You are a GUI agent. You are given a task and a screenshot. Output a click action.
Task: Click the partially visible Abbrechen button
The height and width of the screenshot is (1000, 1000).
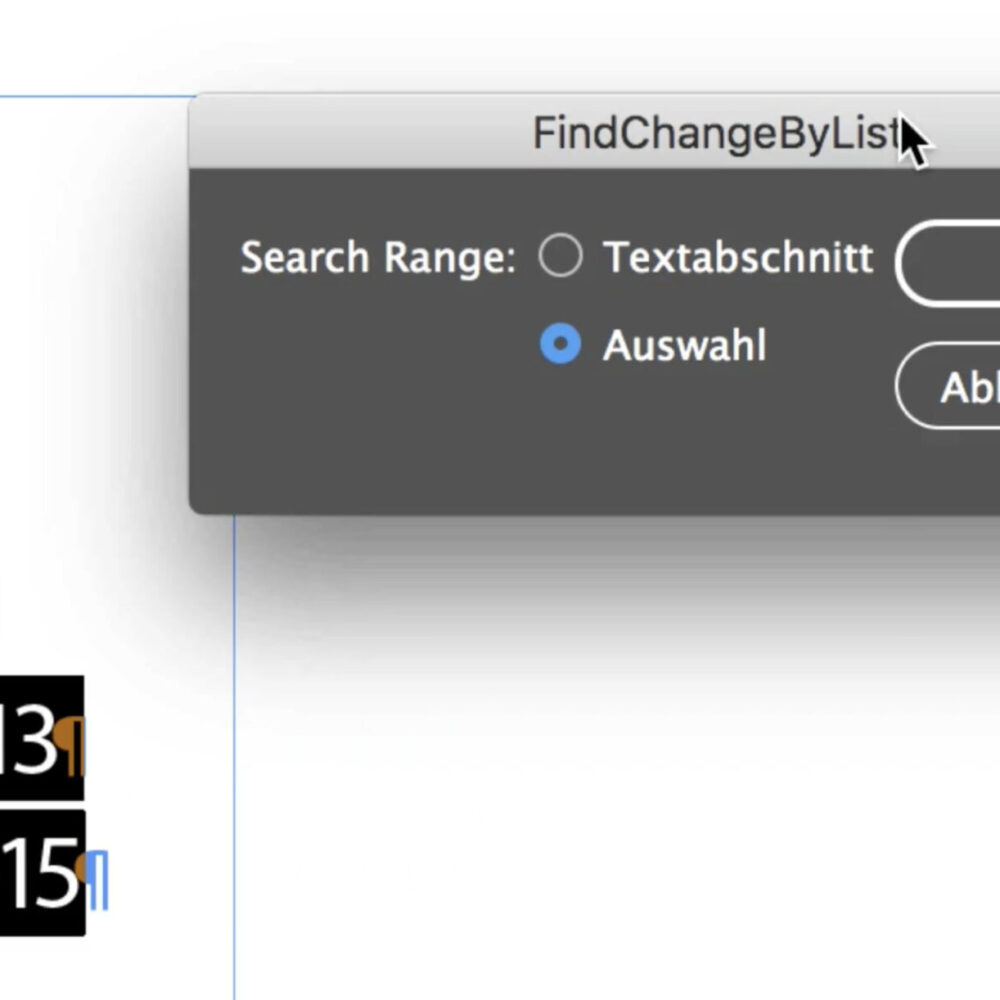pyautogui.click(x=948, y=386)
